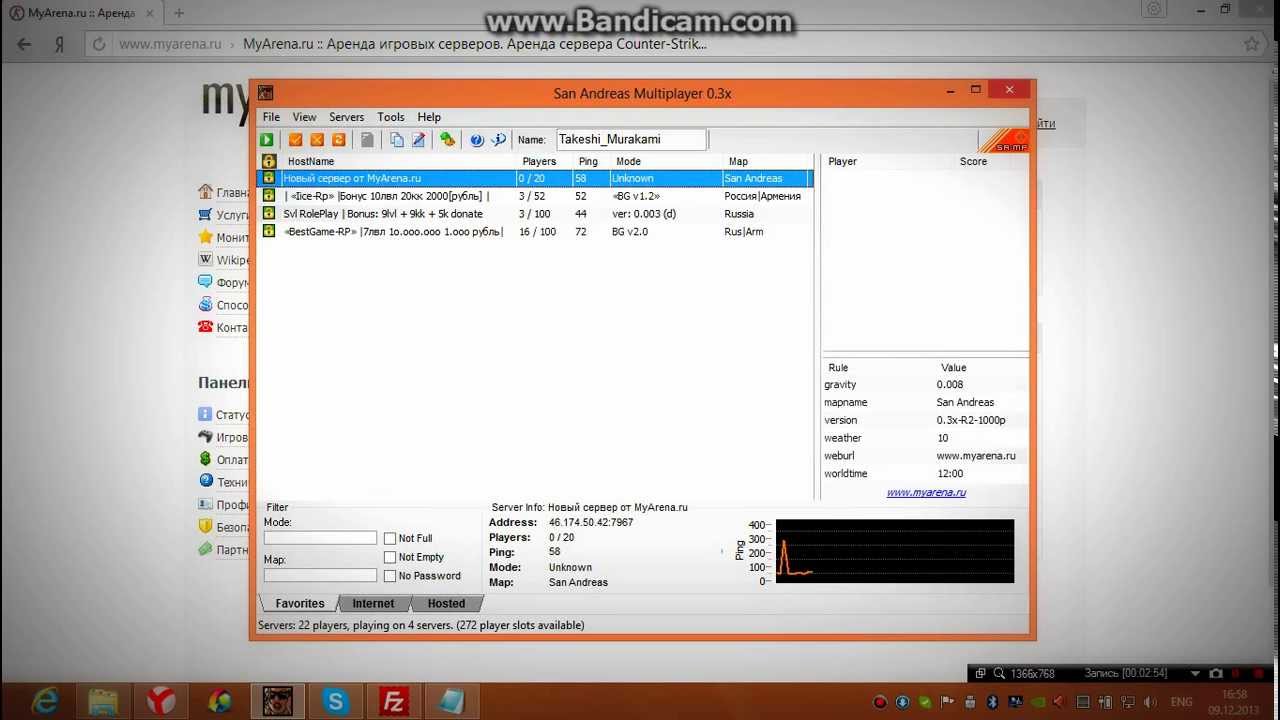Switch to the Internet tab
The height and width of the screenshot is (720, 1280).
(x=373, y=603)
